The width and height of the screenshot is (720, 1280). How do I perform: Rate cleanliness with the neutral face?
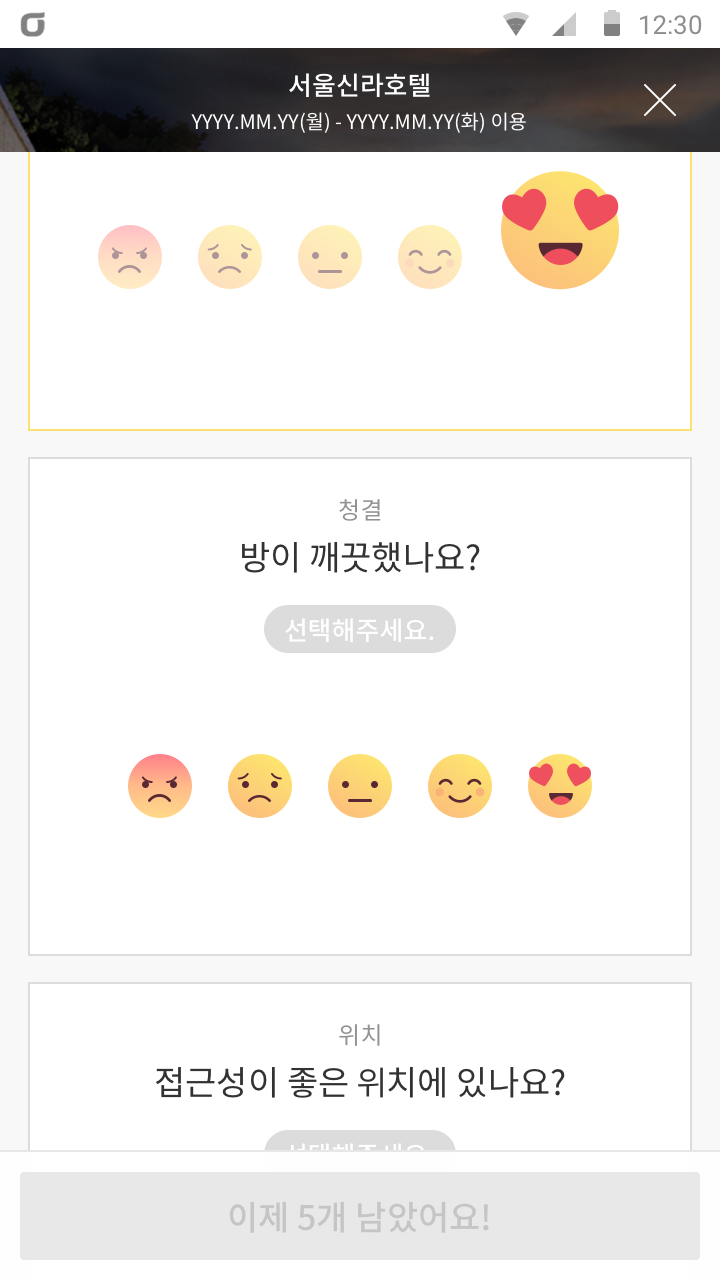click(x=360, y=786)
